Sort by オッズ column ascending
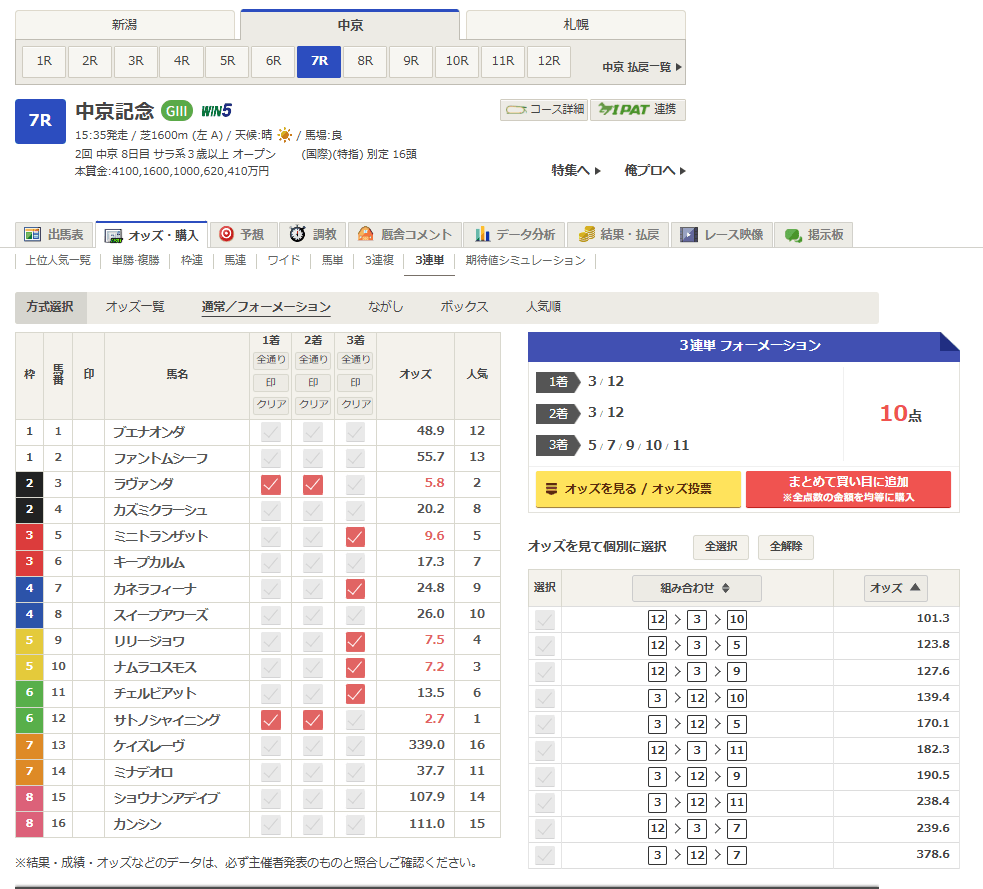 pos(895,588)
